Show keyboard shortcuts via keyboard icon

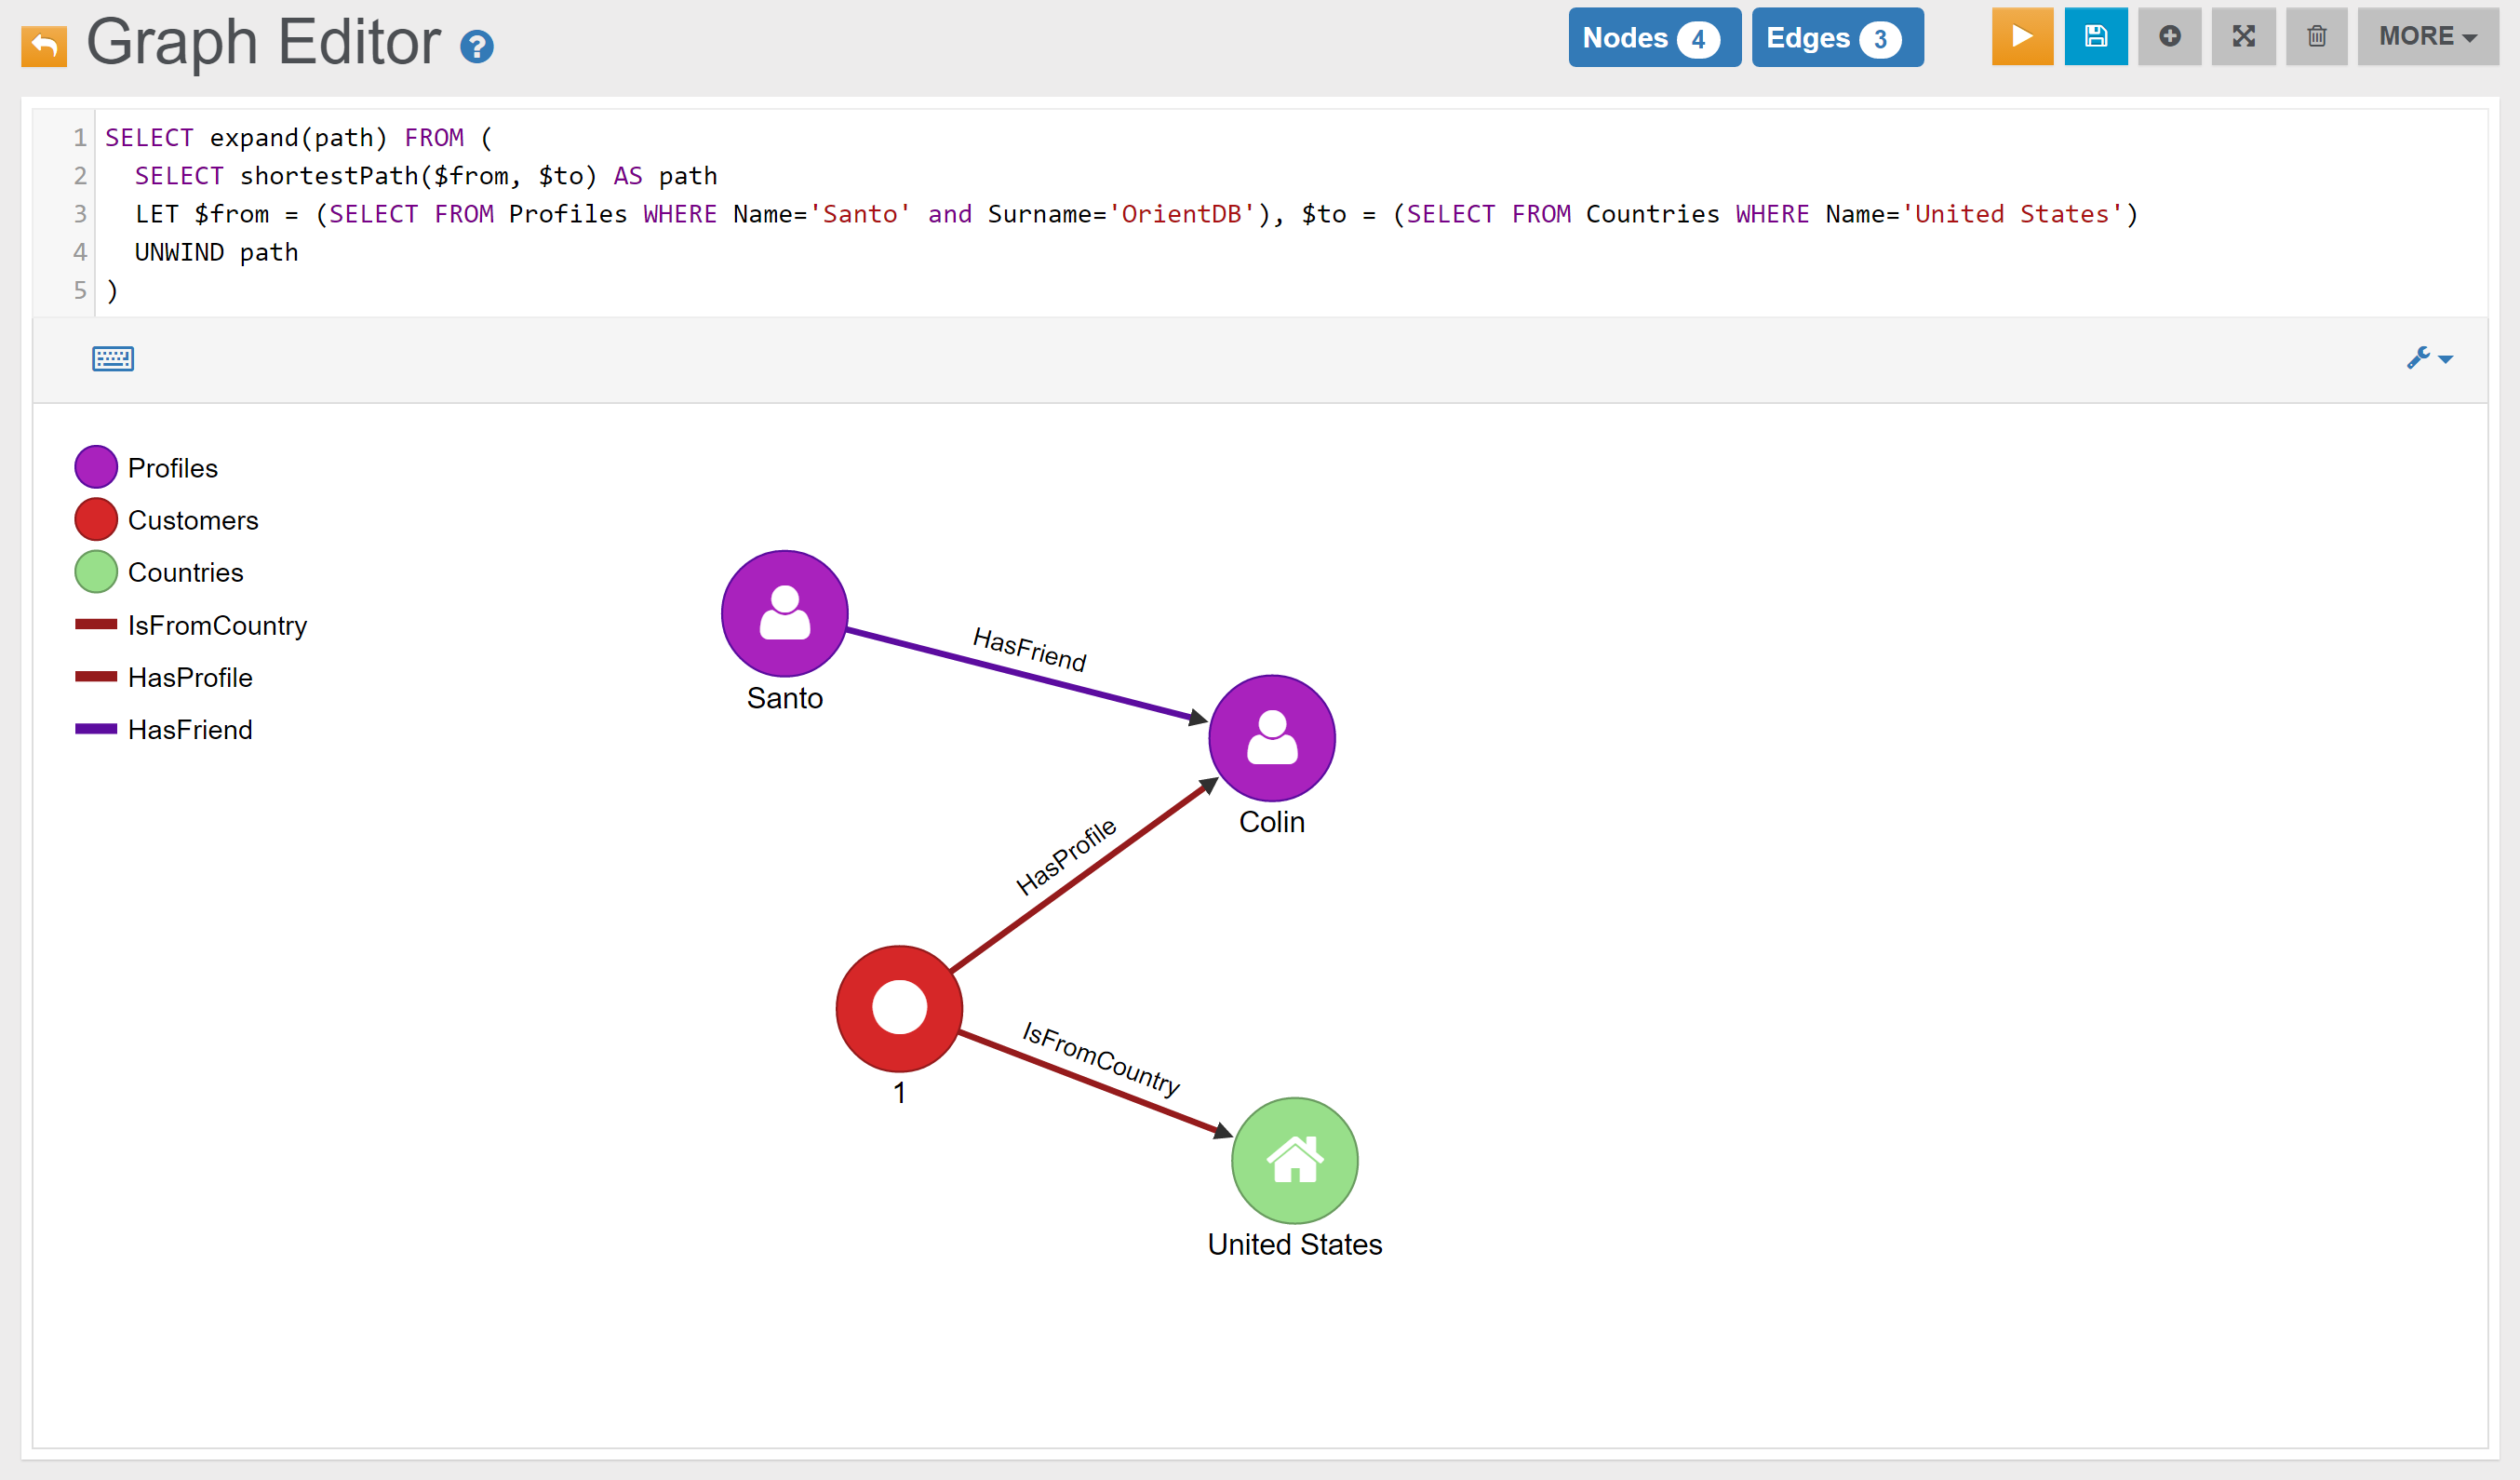coord(113,359)
